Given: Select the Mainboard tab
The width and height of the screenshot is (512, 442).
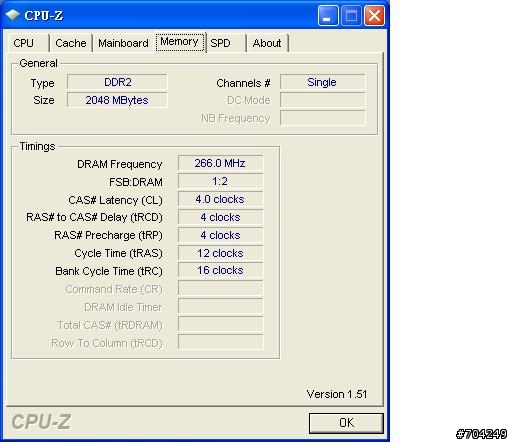Looking at the screenshot, I should (x=123, y=43).
